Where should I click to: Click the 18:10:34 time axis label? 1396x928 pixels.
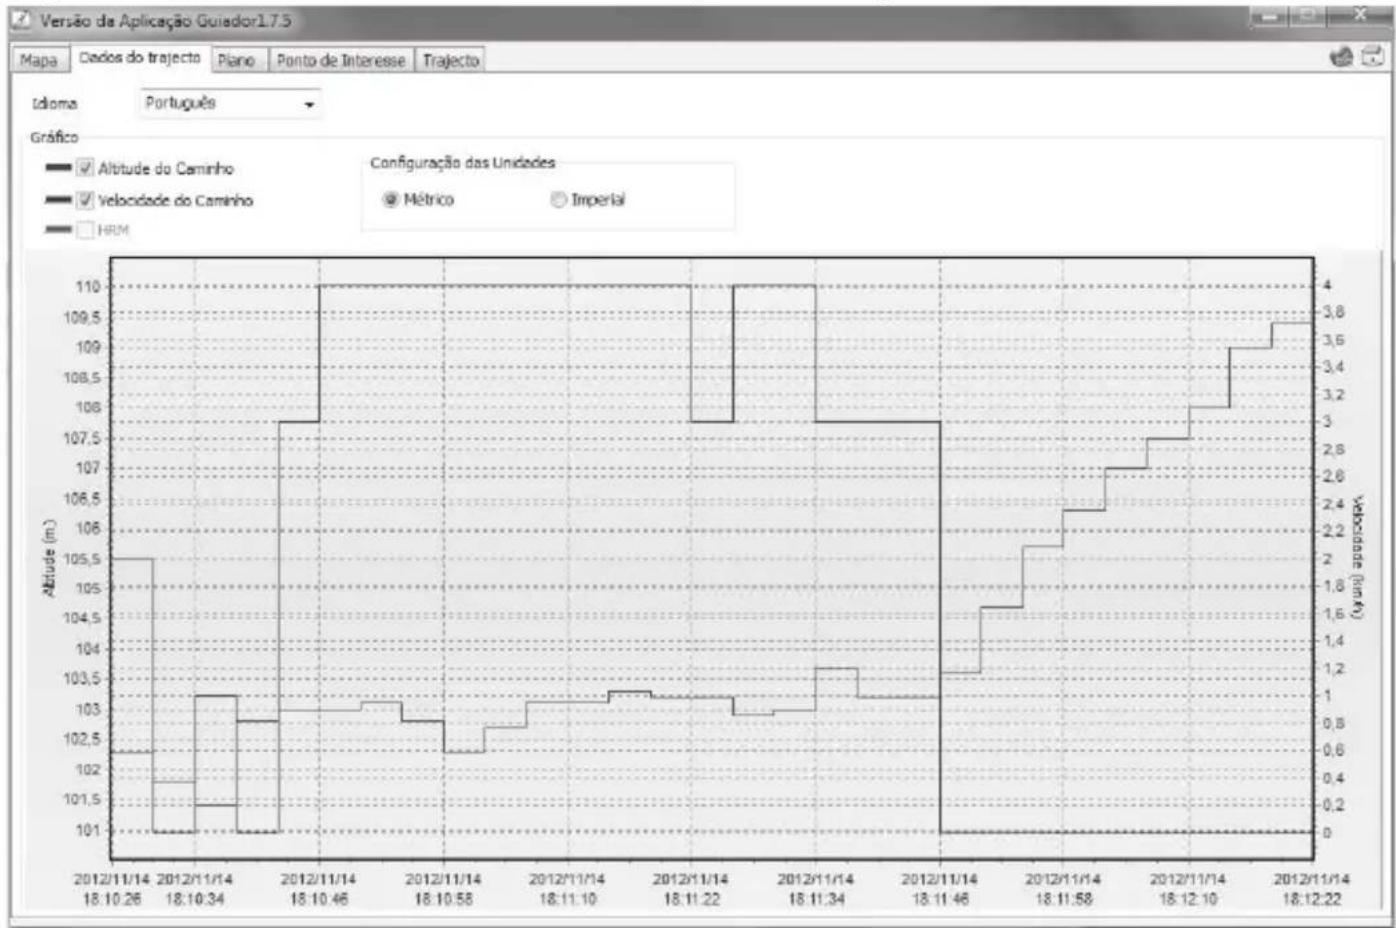coord(195,889)
